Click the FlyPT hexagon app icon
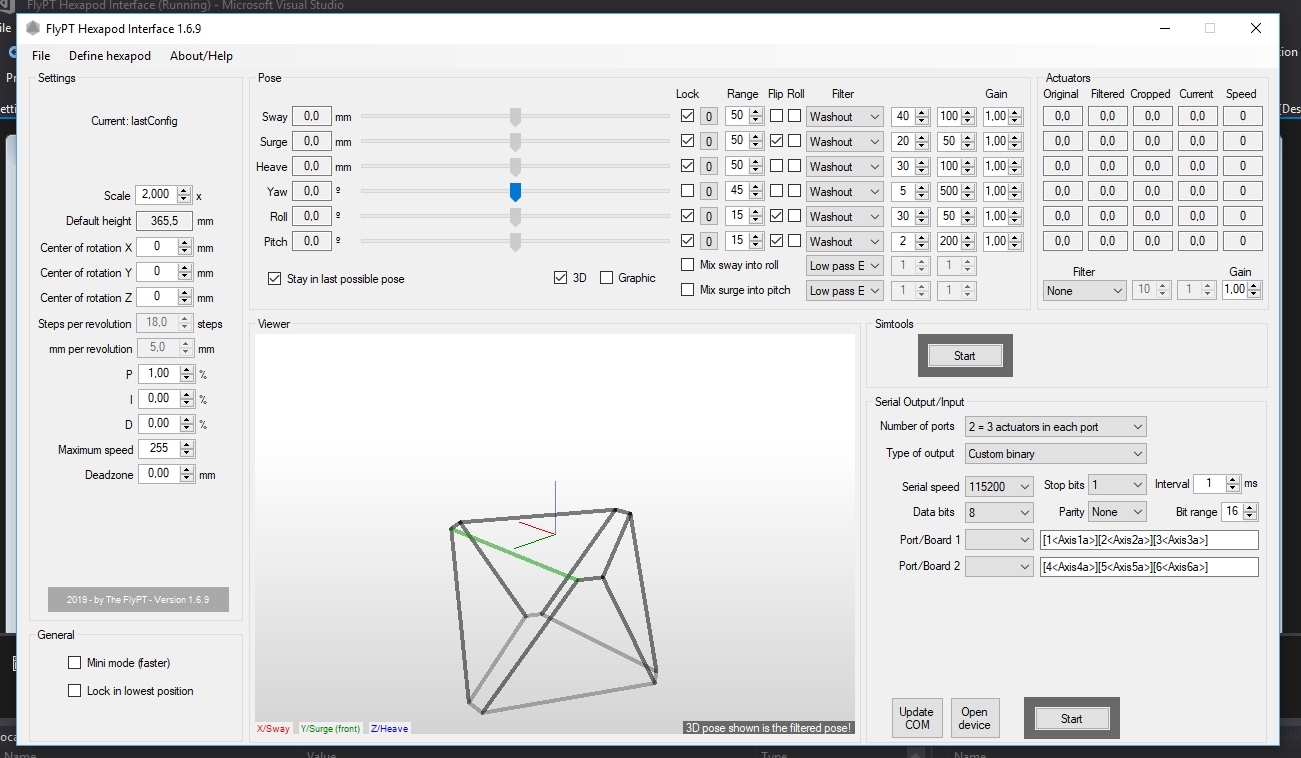The height and width of the screenshot is (758, 1301). coord(33,28)
